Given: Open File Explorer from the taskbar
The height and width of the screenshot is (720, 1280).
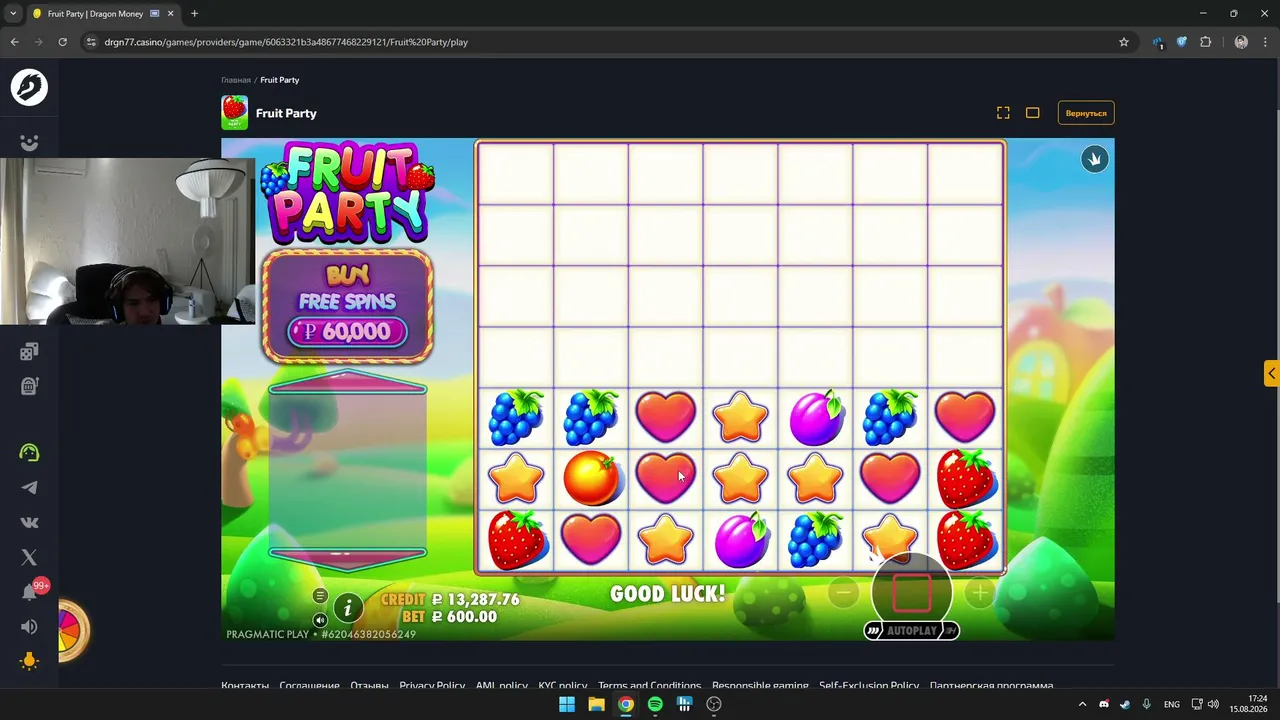Looking at the screenshot, I should [596, 704].
